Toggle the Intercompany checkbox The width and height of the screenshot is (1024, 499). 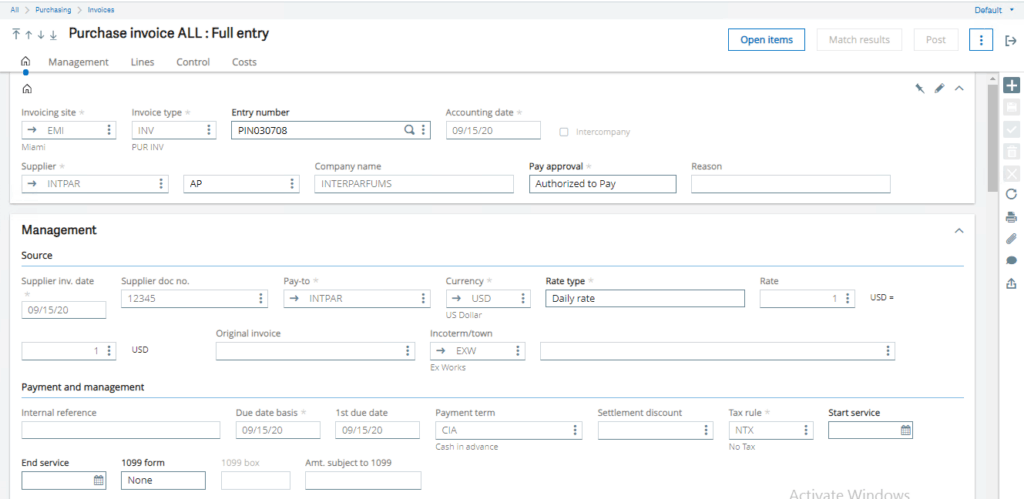pyautogui.click(x=565, y=131)
